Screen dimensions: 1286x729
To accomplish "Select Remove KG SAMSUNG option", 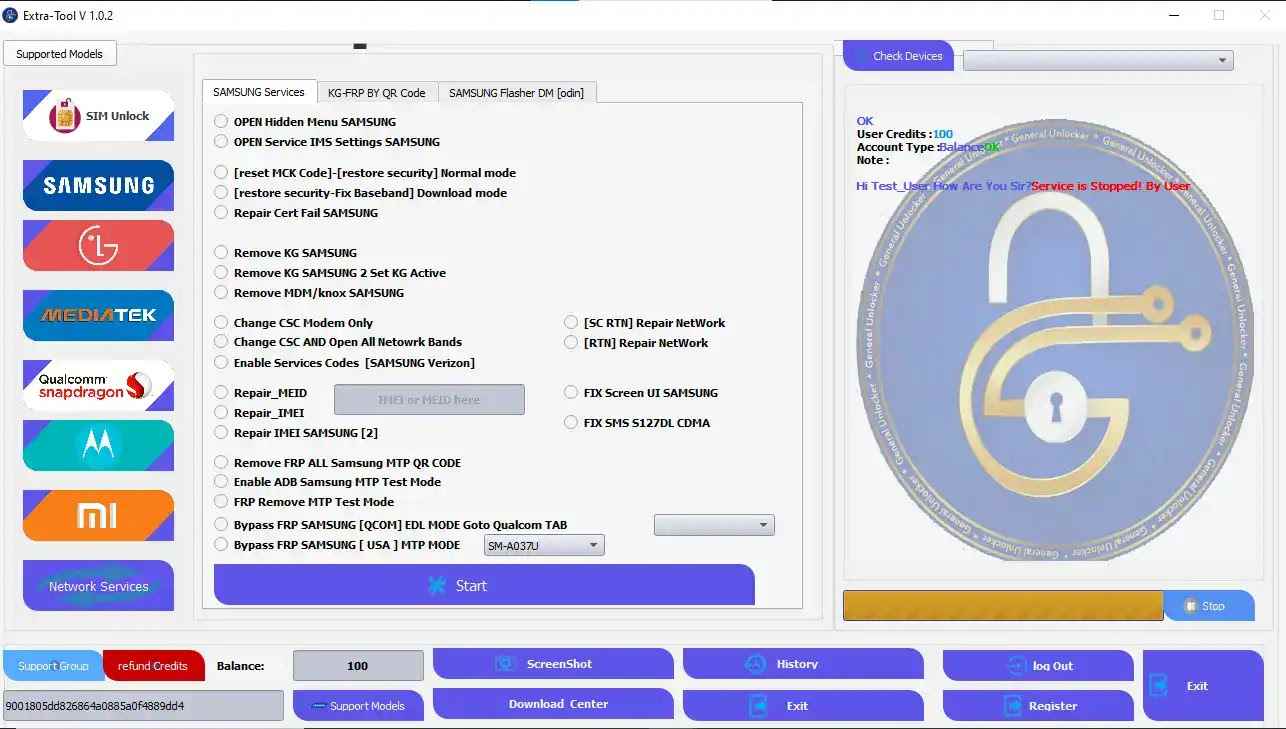I will [x=221, y=252].
